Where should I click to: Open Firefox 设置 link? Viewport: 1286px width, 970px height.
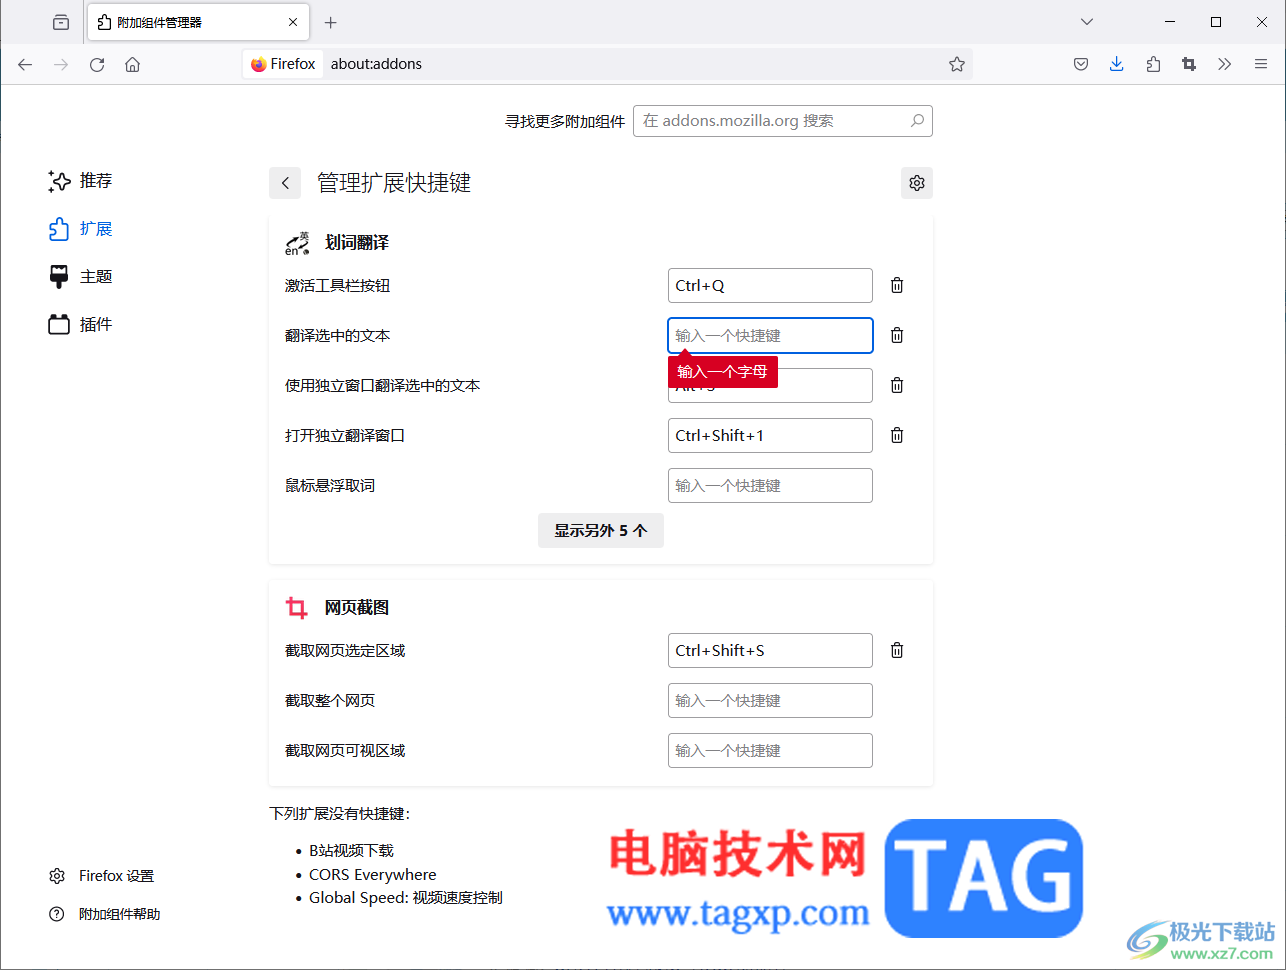[101, 876]
